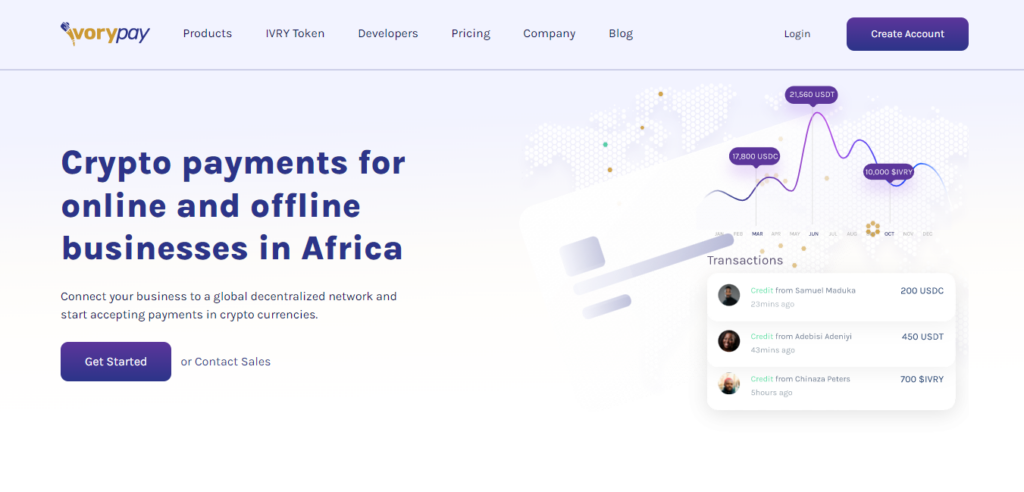Screen dimensions: 1024x492
Task: Click the 10,000 $IVRY chart badge
Action: click(x=889, y=172)
